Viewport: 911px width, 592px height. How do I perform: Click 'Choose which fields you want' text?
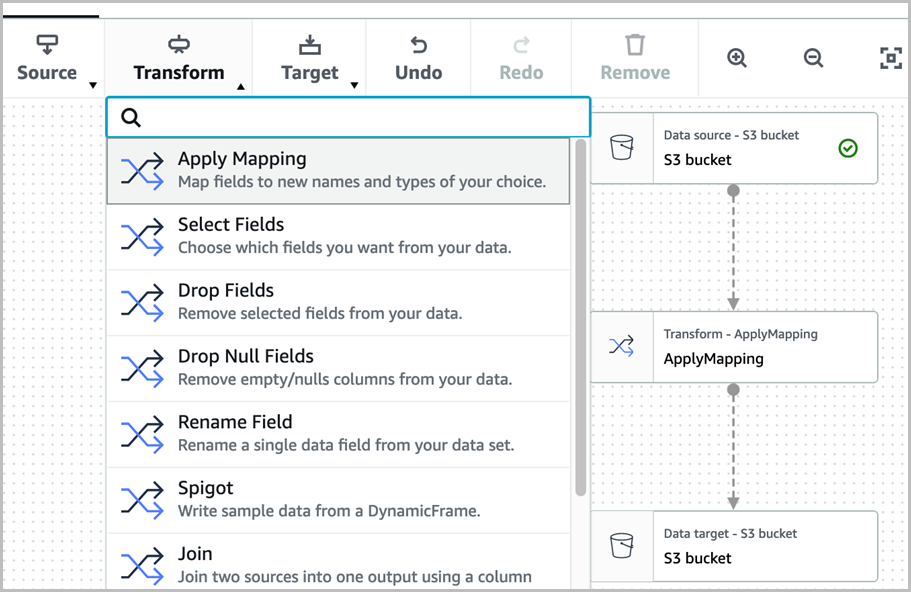coord(345,247)
